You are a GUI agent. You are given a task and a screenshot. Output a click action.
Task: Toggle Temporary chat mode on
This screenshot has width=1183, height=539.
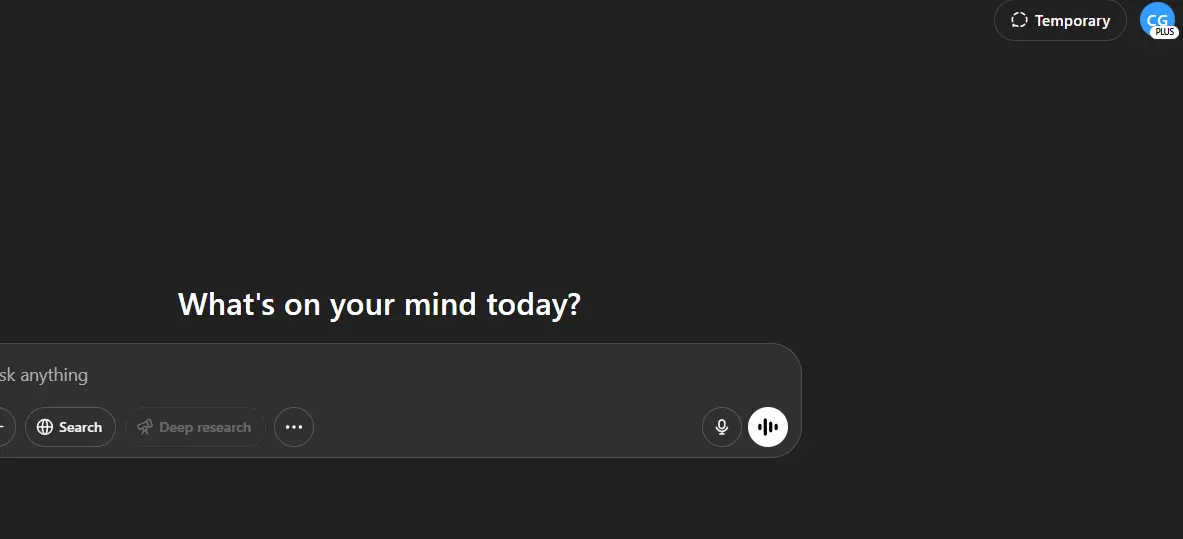(1060, 20)
